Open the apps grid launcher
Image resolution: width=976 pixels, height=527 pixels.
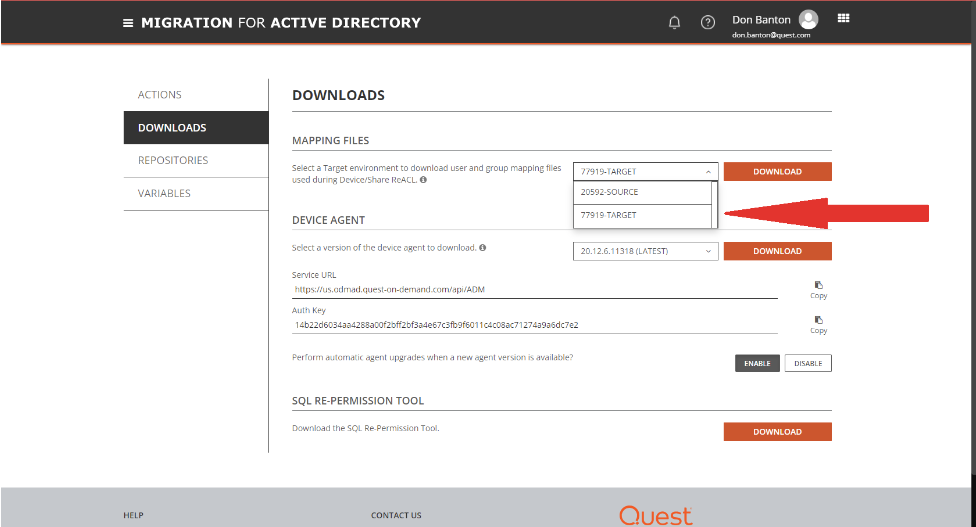pyautogui.click(x=843, y=18)
